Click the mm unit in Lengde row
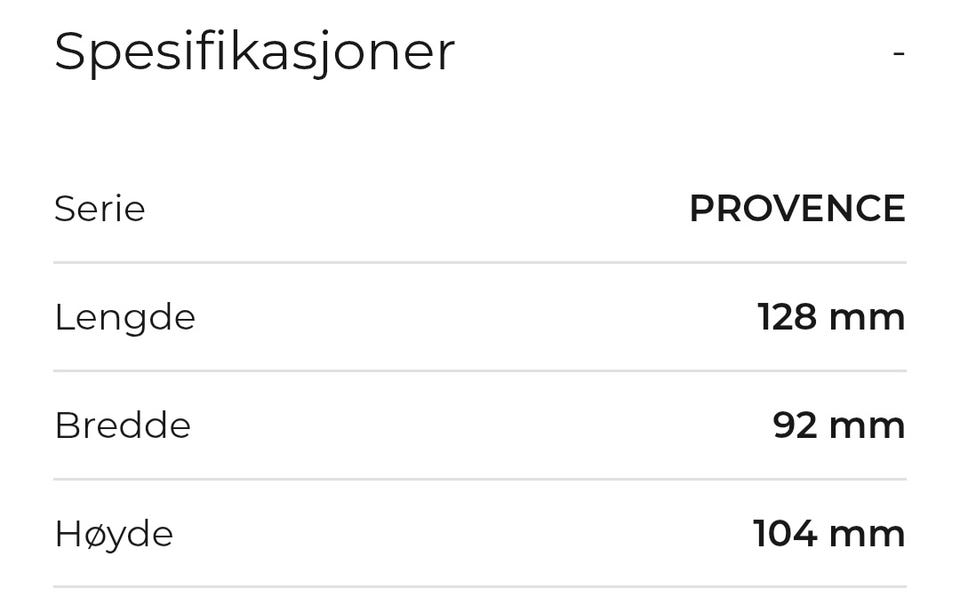 [867, 319]
